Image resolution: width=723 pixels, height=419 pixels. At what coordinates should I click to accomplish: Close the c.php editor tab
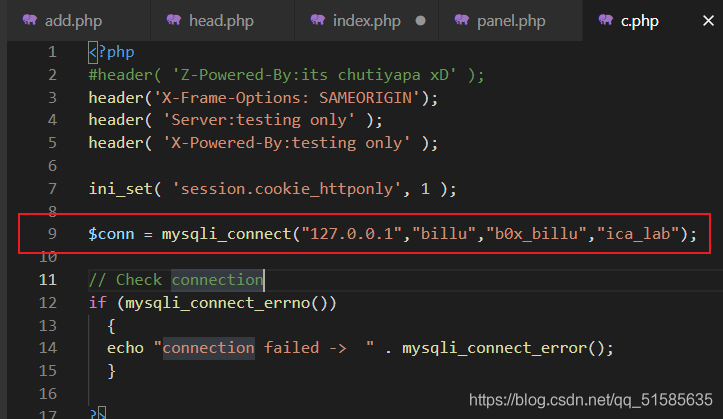click(708, 21)
